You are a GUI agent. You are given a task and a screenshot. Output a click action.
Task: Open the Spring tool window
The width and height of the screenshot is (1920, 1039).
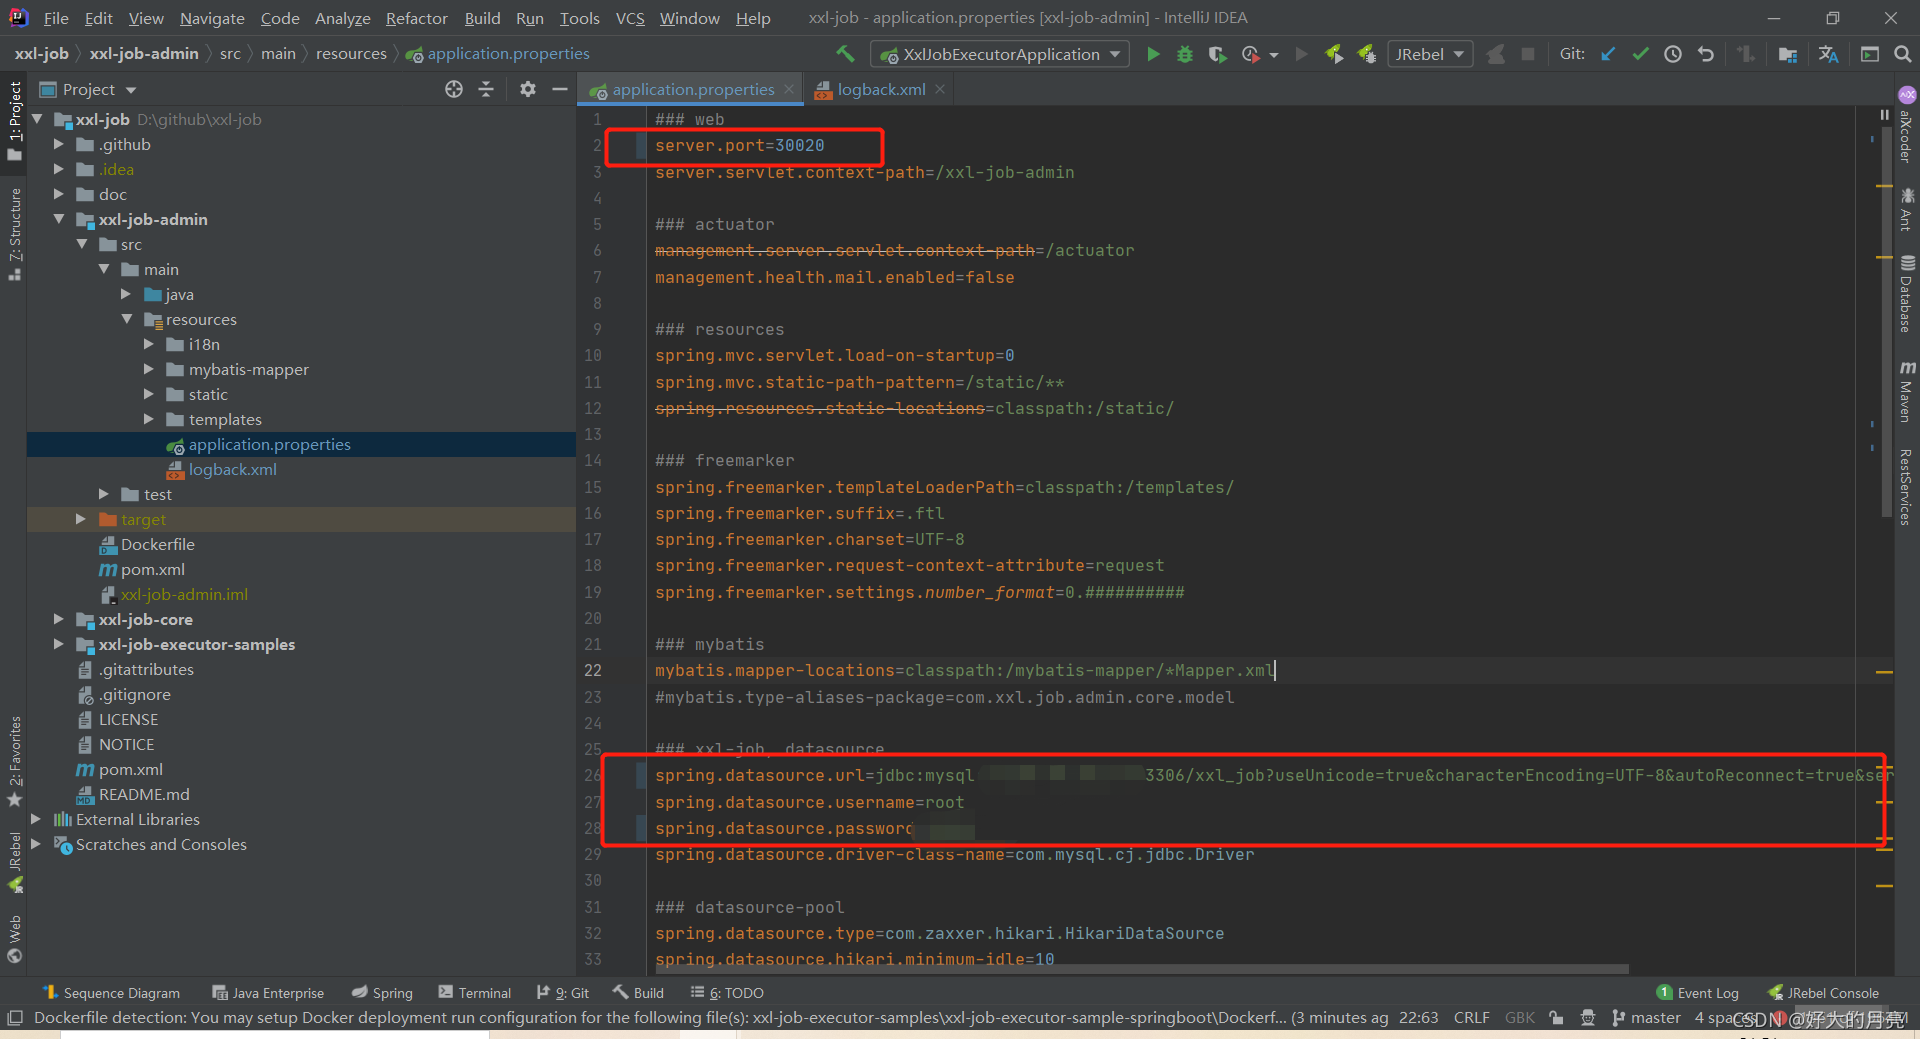[382, 993]
